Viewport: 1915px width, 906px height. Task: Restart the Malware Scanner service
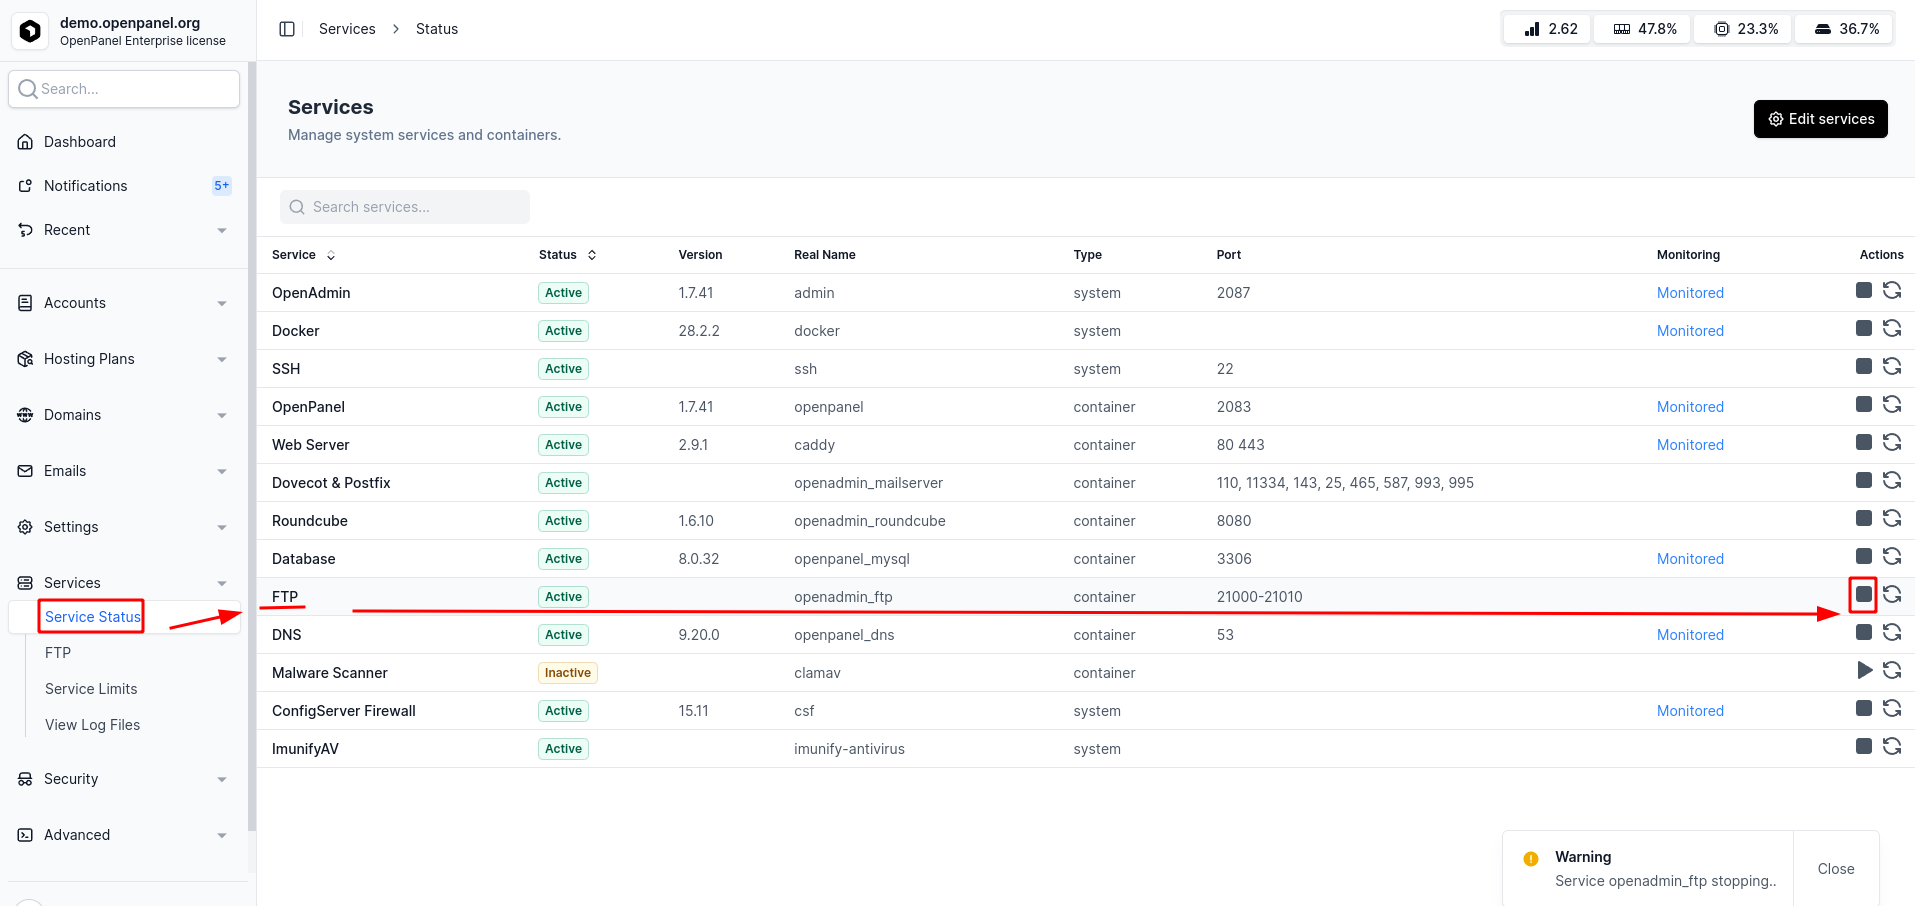[x=1892, y=670]
